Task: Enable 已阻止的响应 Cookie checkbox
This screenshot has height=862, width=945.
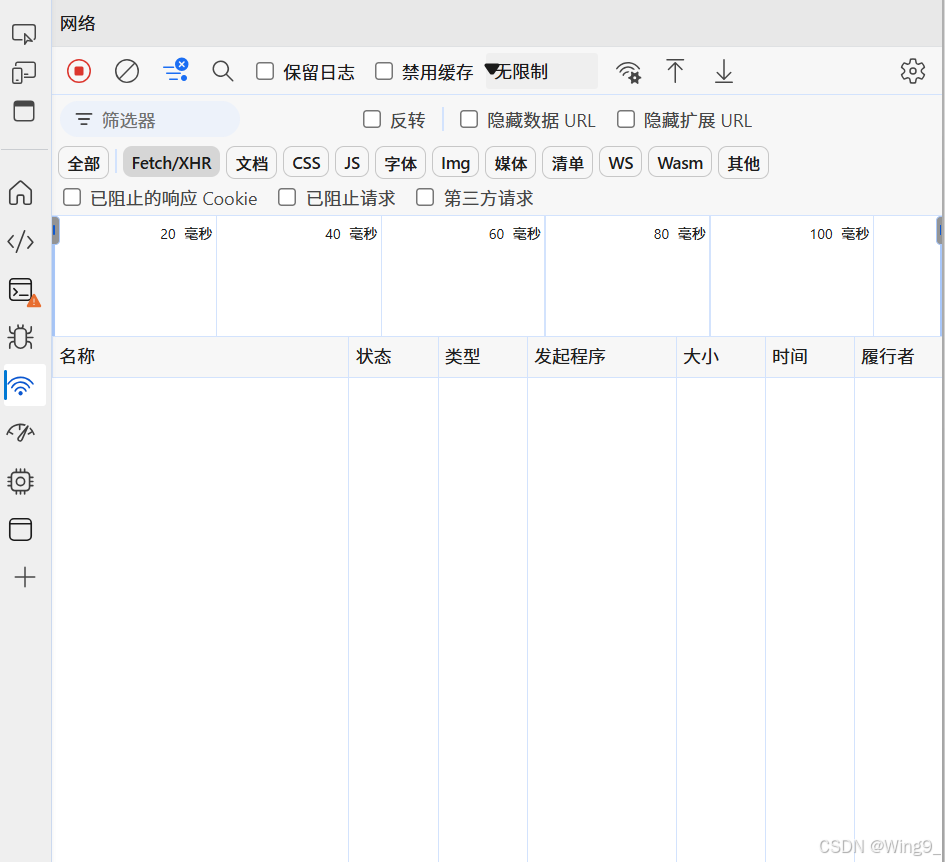Action: click(x=72, y=197)
